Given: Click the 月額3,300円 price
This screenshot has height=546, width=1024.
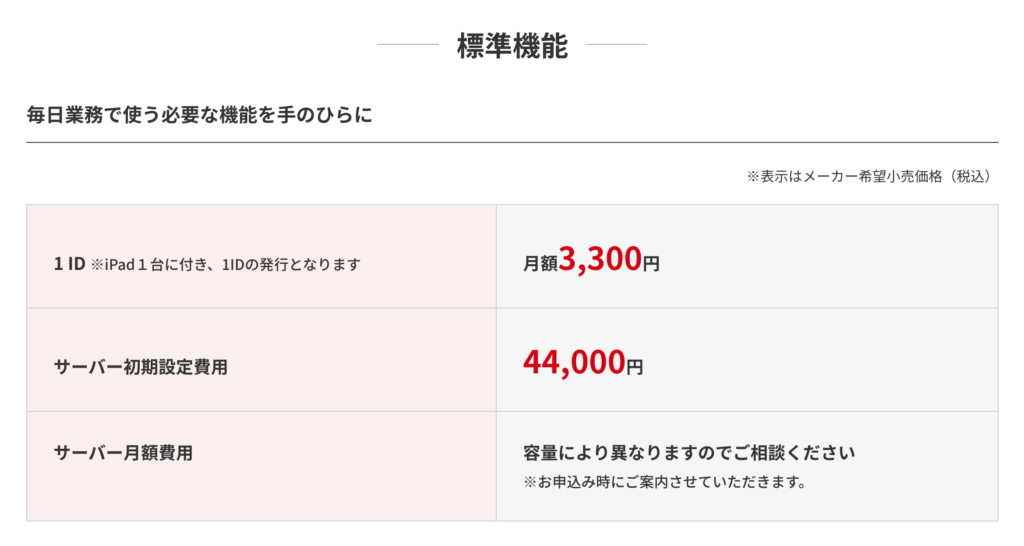Looking at the screenshot, I should [x=591, y=259].
